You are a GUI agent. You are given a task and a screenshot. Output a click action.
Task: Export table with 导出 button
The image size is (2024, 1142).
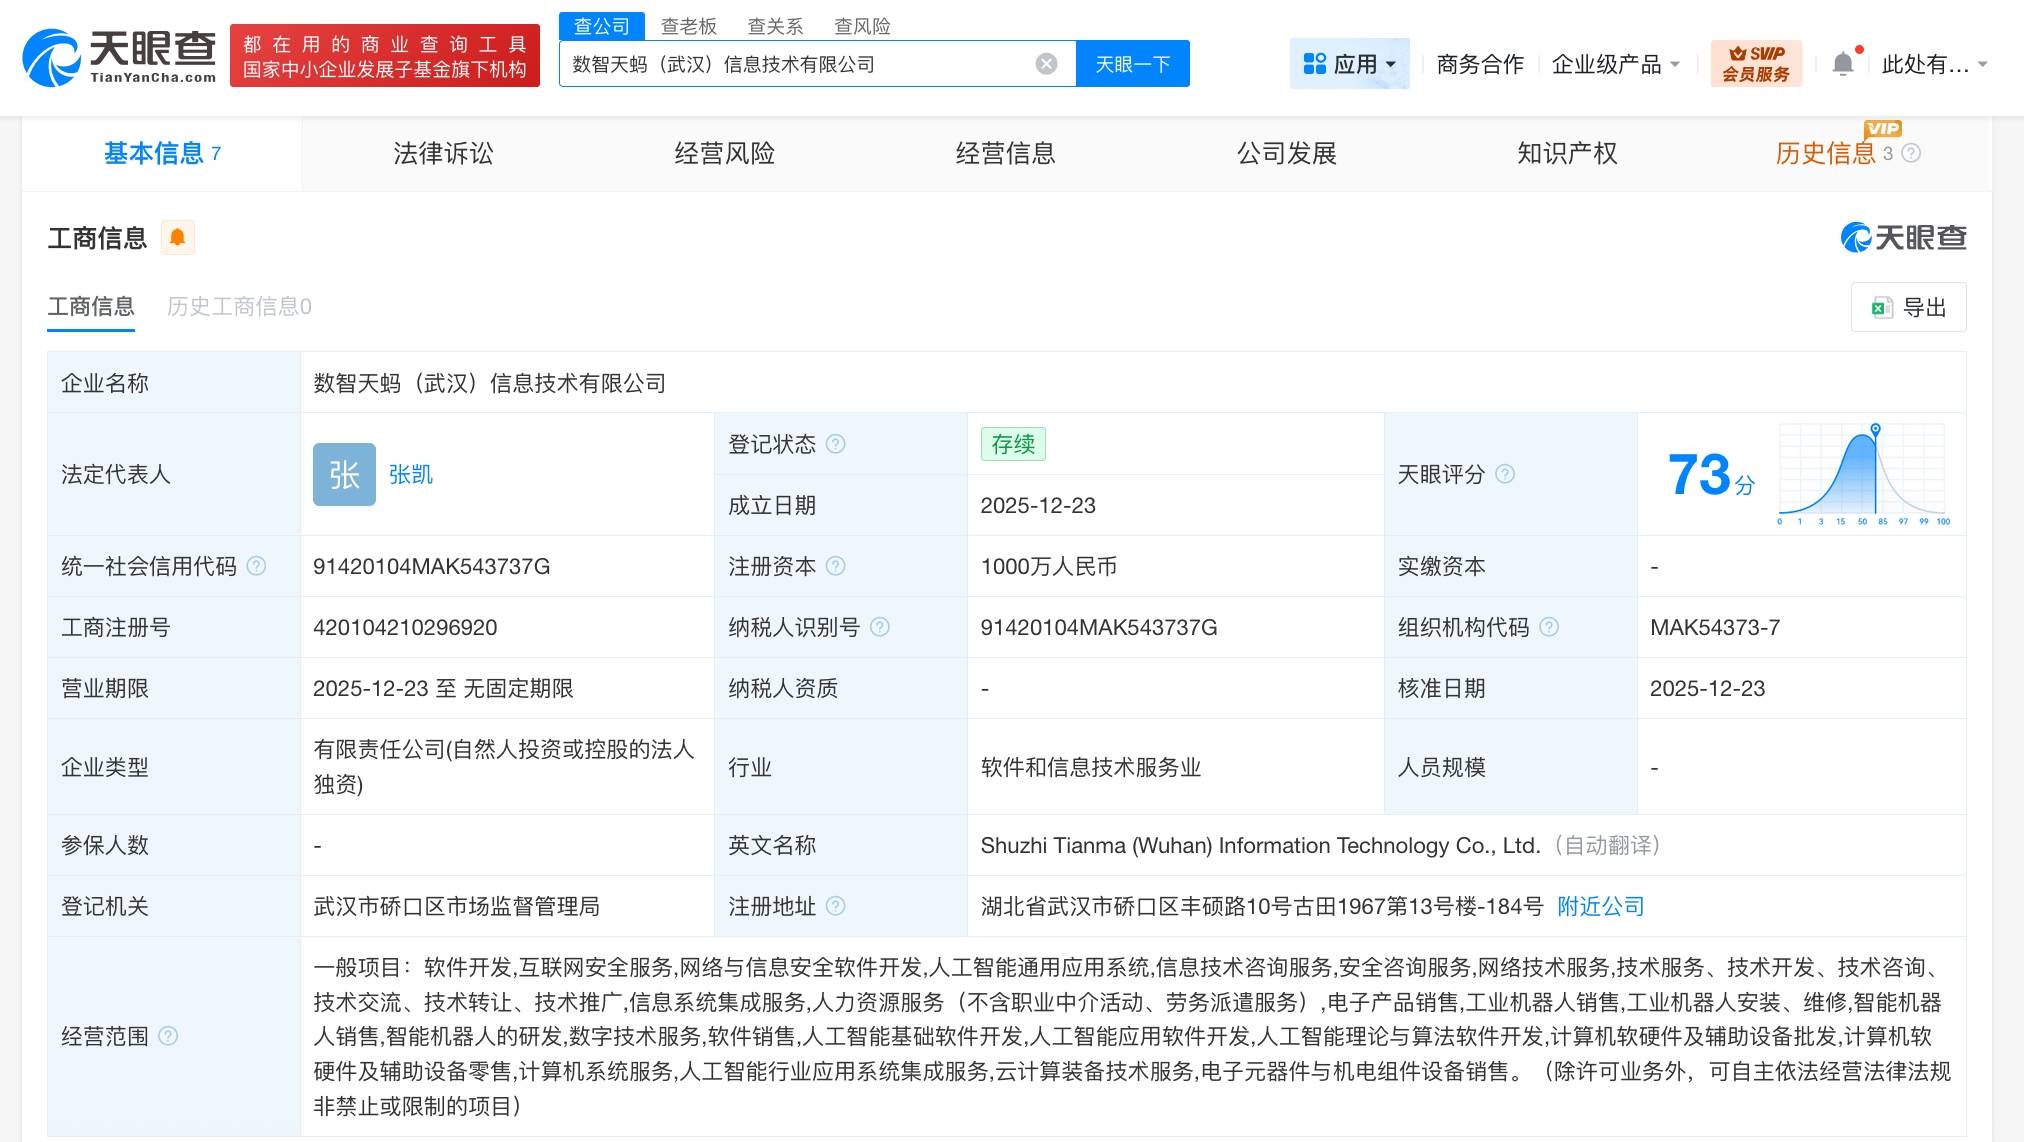pos(1908,307)
